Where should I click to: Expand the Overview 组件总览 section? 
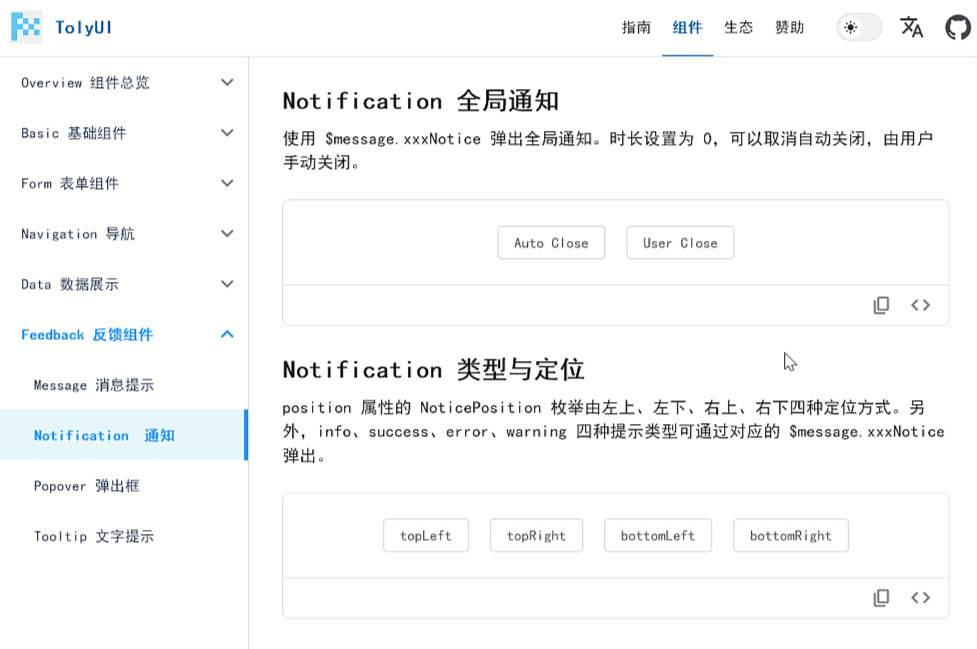[125, 82]
